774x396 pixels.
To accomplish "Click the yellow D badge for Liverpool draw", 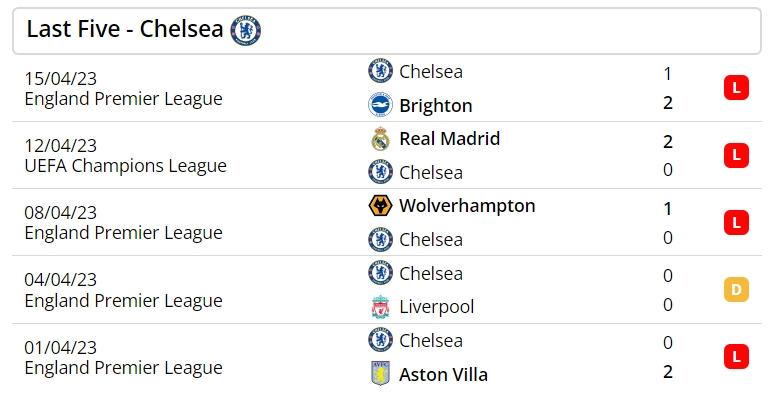I will tap(736, 289).
